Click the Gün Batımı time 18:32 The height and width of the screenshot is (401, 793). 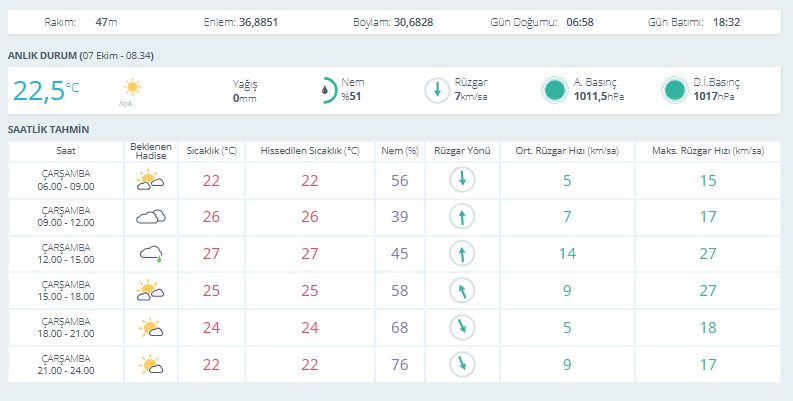pyautogui.click(x=727, y=22)
